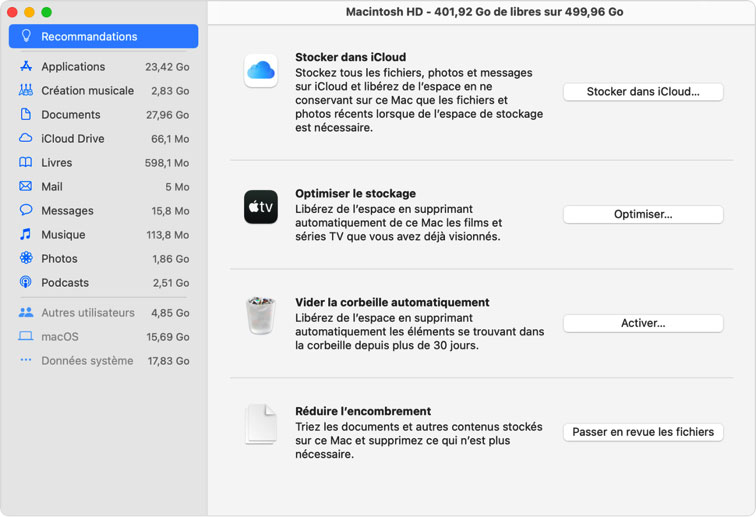The image size is (756, 517).
Task: Click the 66,1 Mo iCloud Drive size
Action: pyautogui.click(x=170, y=139)
